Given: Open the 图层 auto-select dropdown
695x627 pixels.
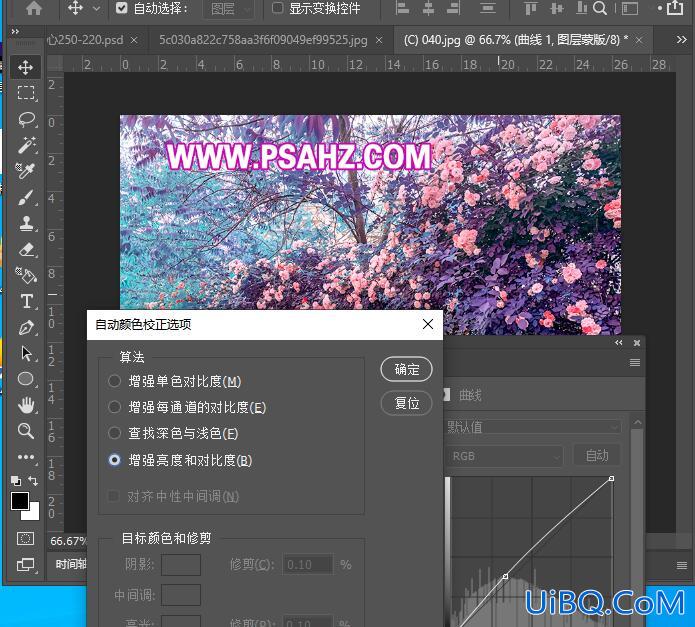Looking at the screenshot, I should point(229,8).
